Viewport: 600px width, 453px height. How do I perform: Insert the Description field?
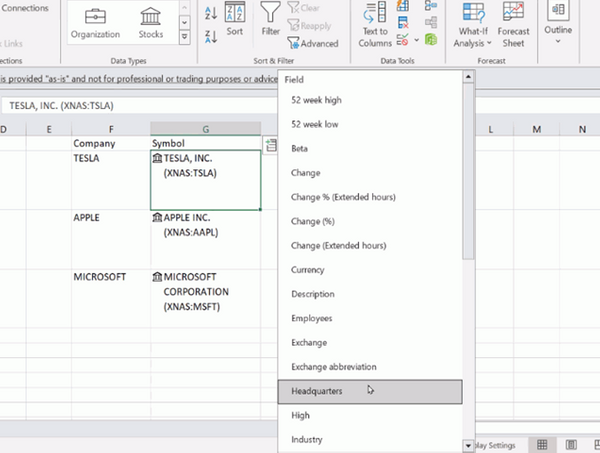370,294
